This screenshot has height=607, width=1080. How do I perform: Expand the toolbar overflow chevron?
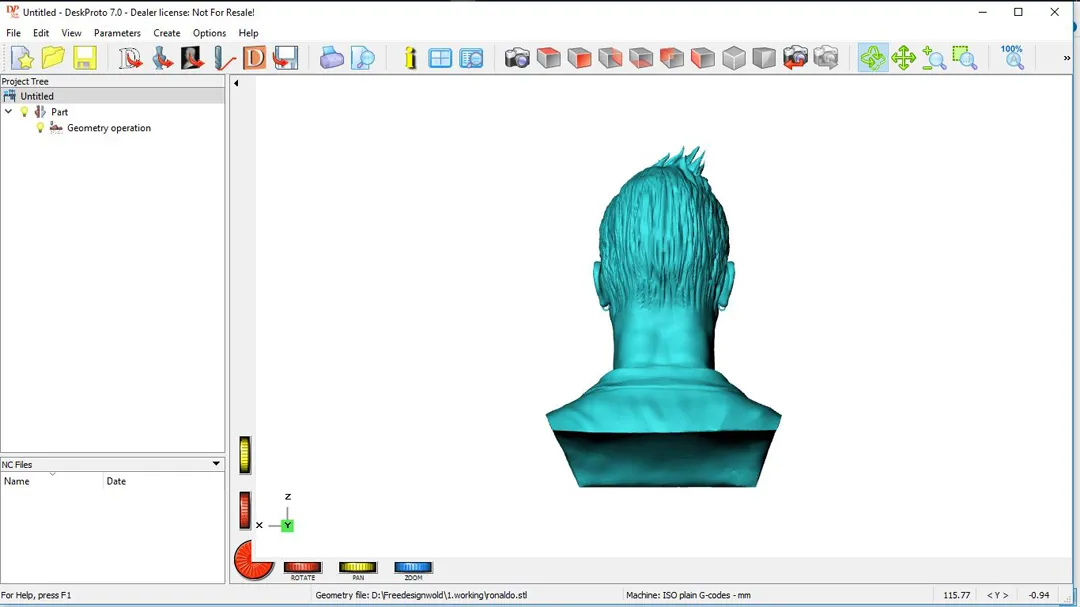(1067, 59)
